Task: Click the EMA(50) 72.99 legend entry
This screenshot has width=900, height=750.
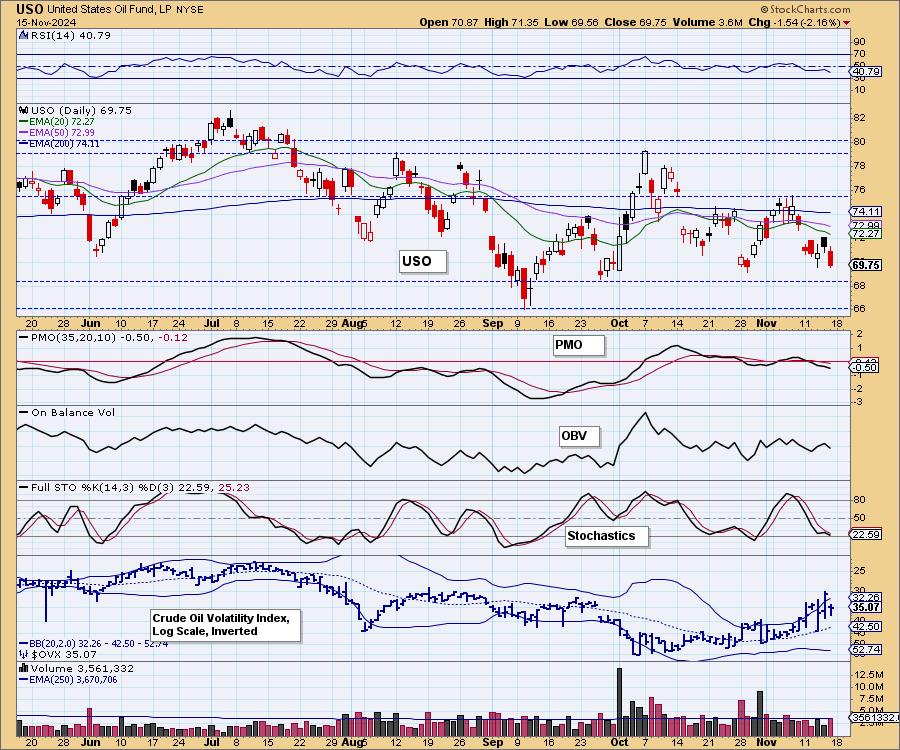Action: pyautogui.click(x=56, y=133)
